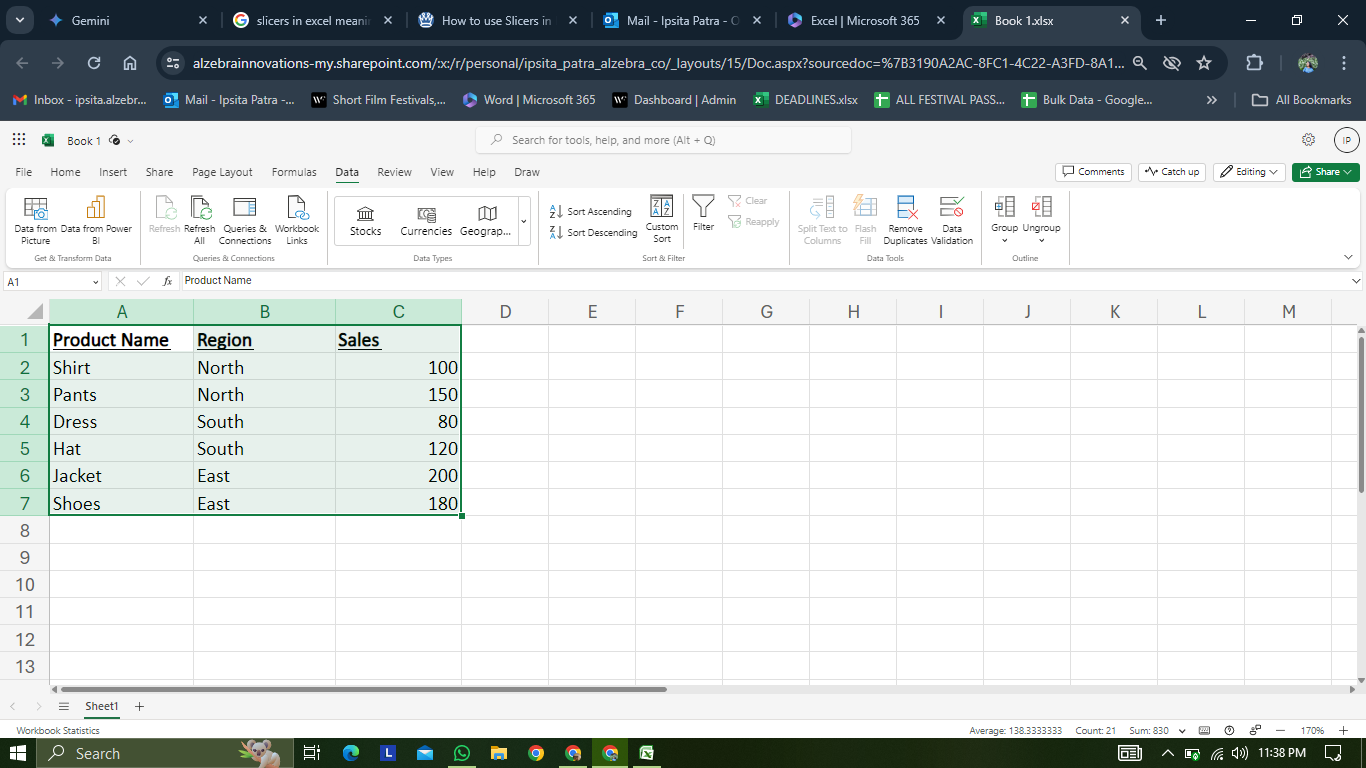Switch to the Draw tab
The image size is (1366, 768).
click(x=527, y=172)
